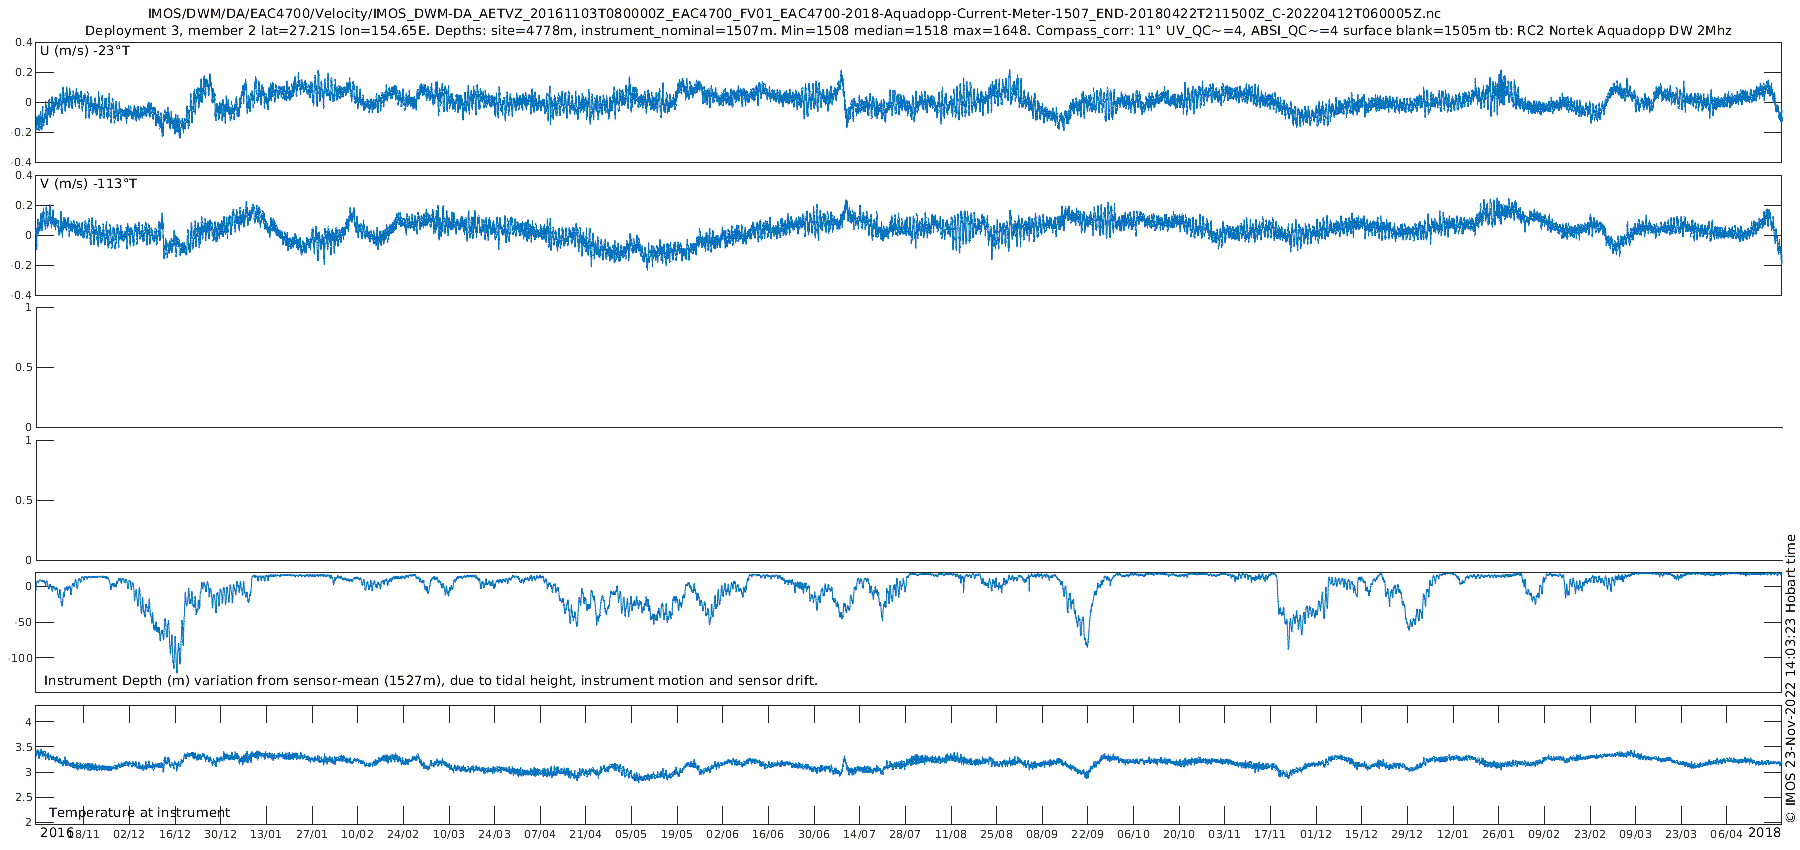Pick the '06/04' date tick label

tap(1727, 834)
